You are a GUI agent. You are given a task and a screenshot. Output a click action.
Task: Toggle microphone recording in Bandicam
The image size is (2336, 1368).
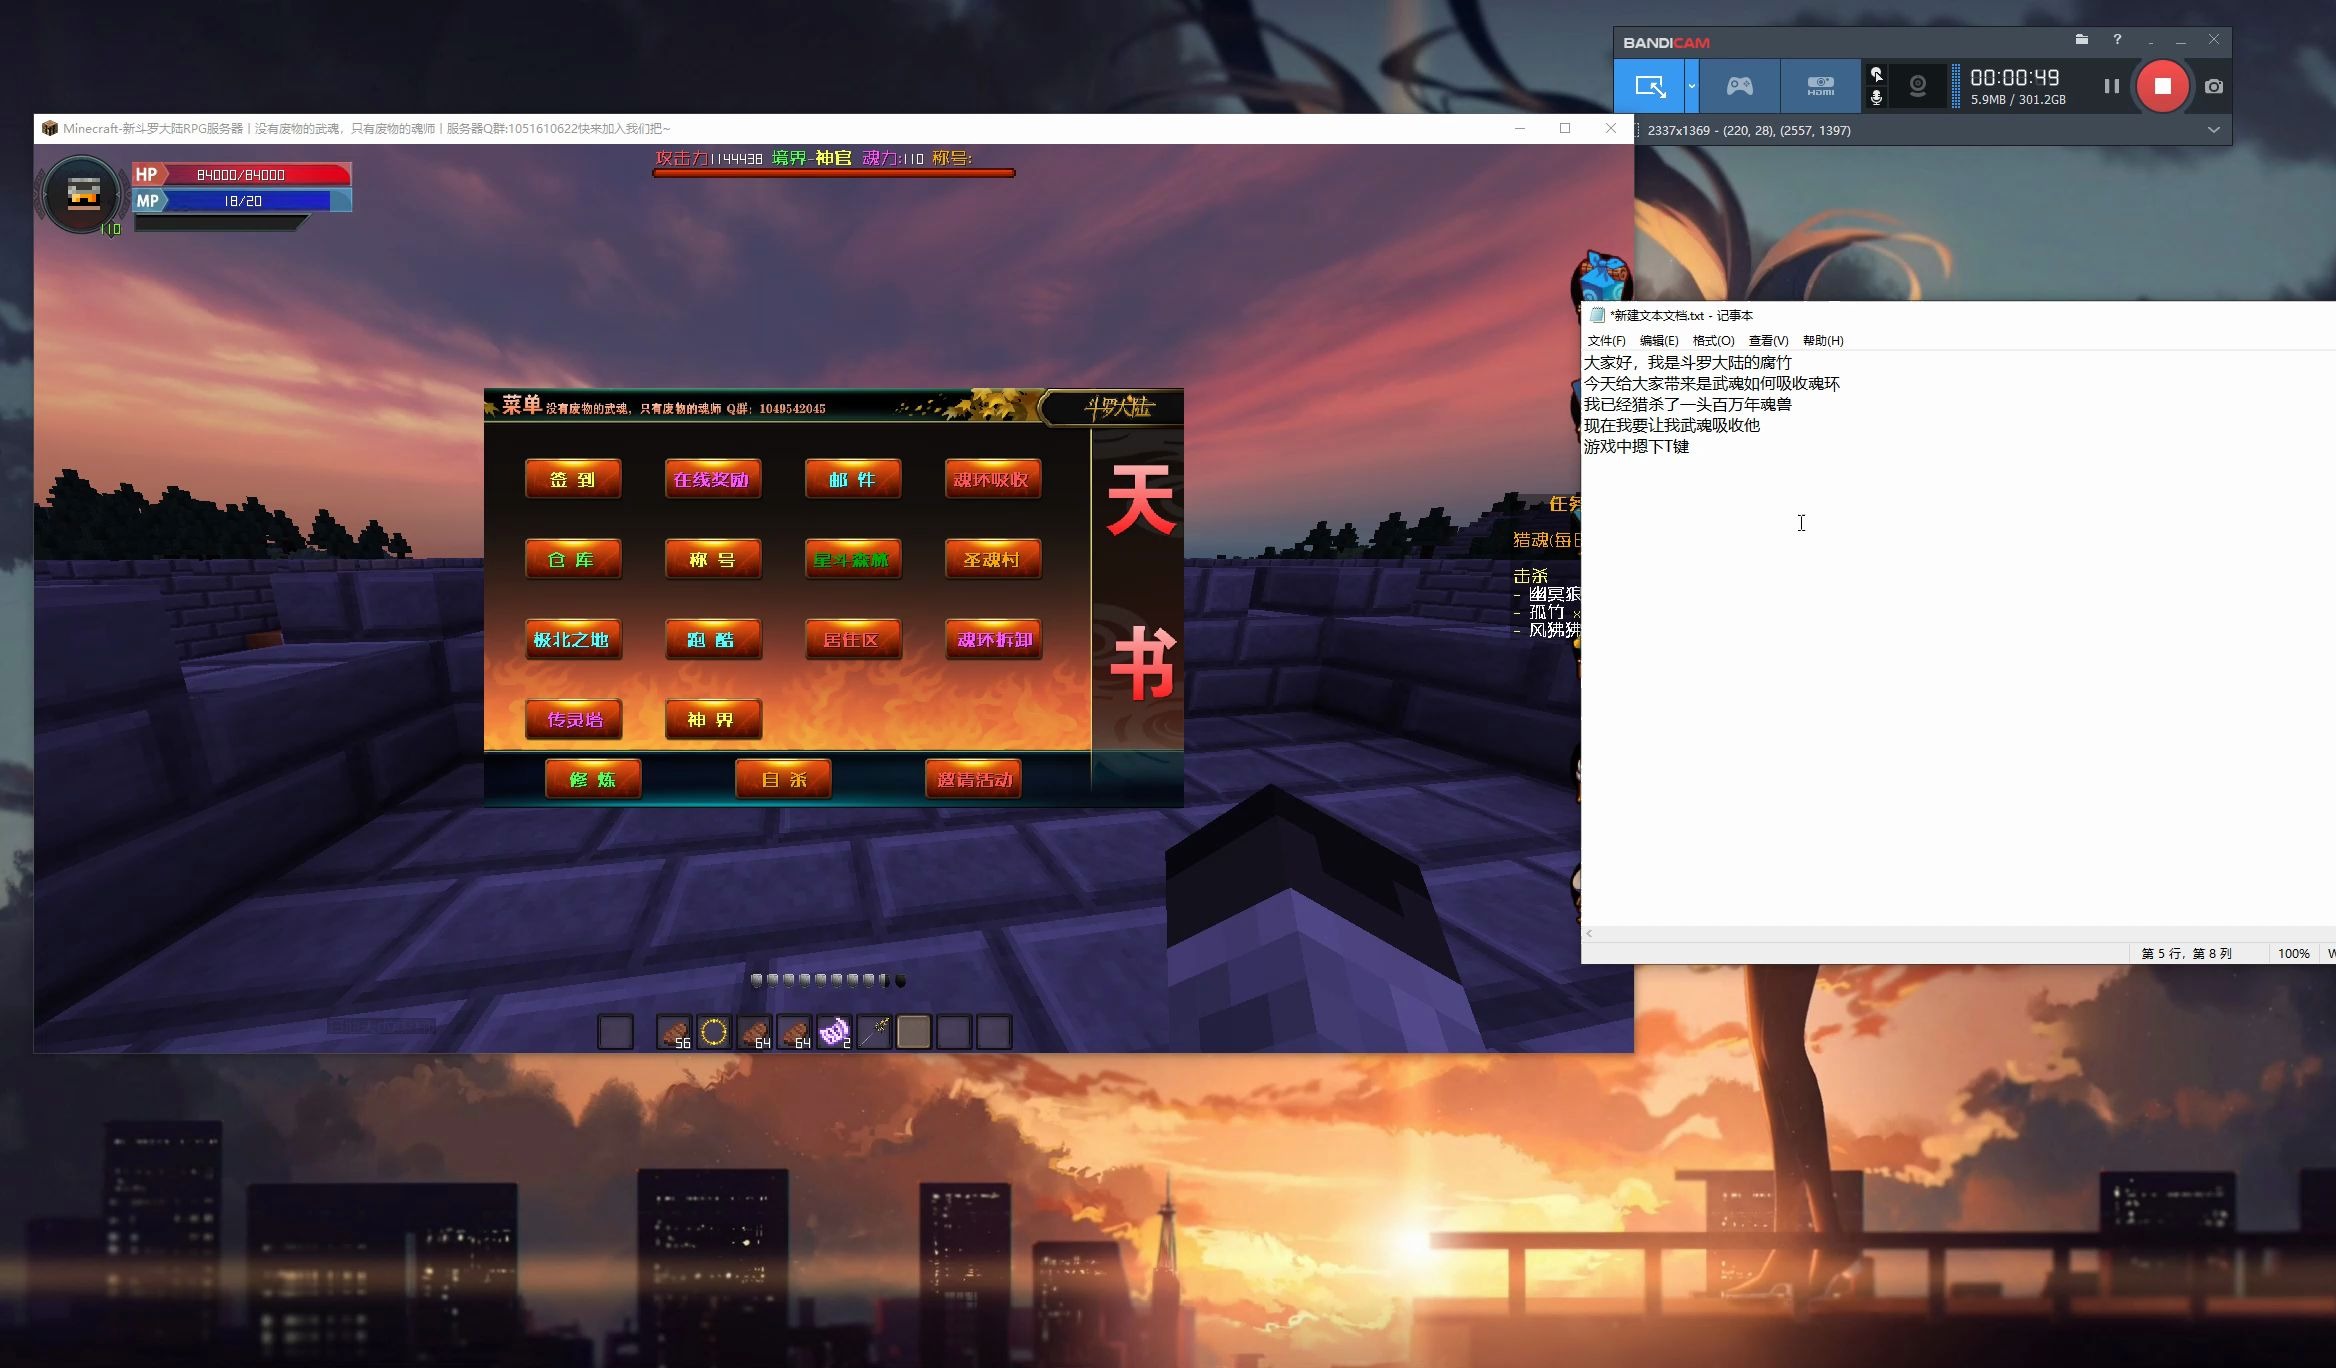(x=1876, y=97)
